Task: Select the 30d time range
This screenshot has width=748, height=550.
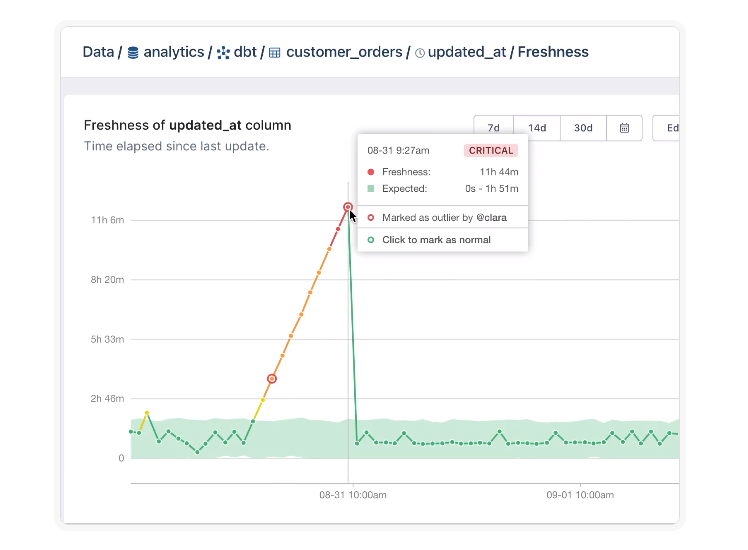Action: [583, 128]
